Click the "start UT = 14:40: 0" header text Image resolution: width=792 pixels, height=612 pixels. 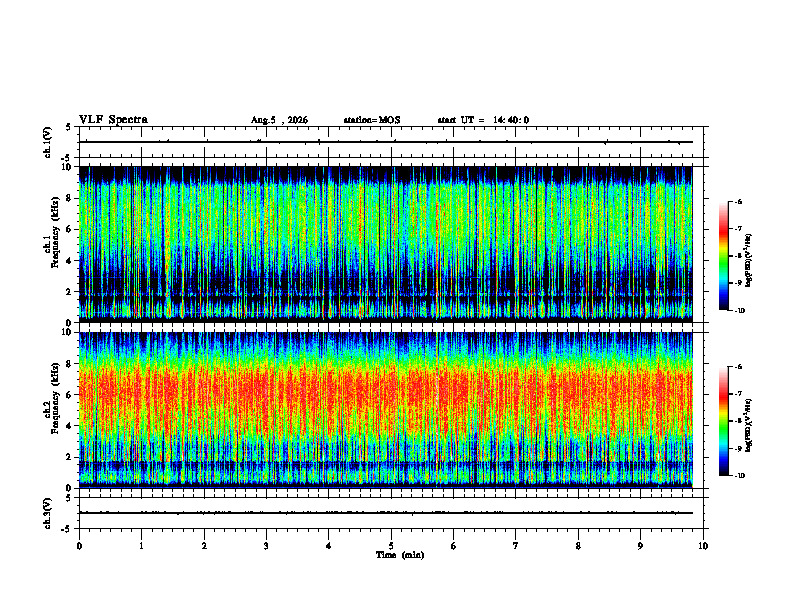[x=483, y=120]
